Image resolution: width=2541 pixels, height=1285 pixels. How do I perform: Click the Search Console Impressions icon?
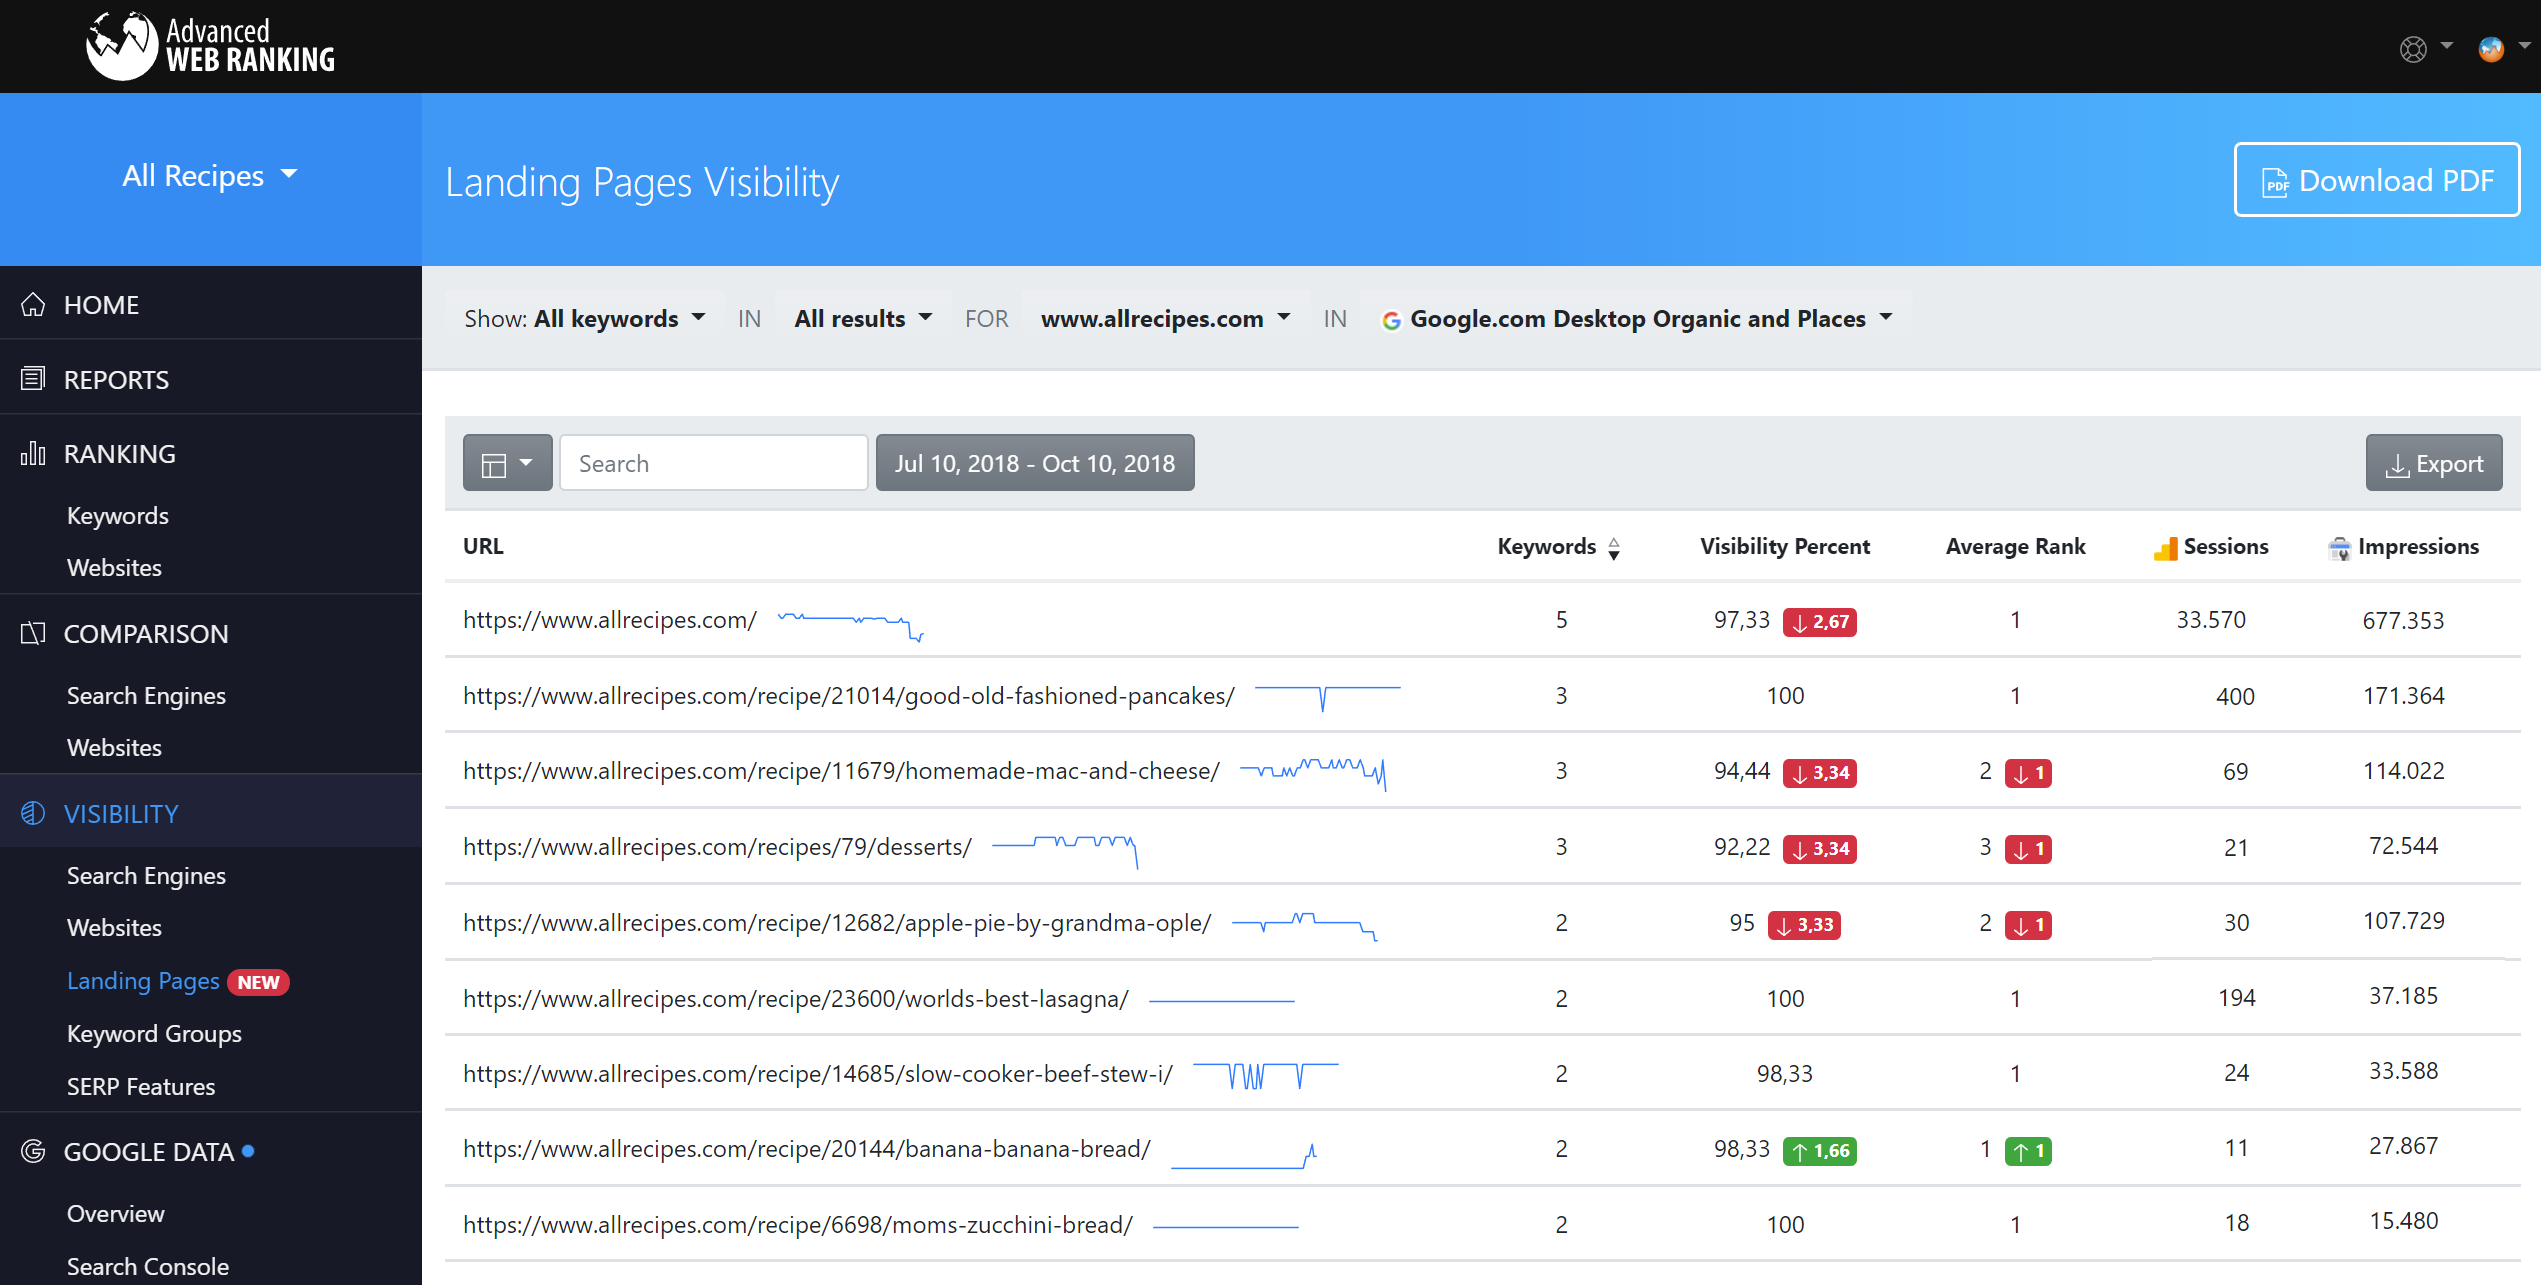coord(2339,548)
